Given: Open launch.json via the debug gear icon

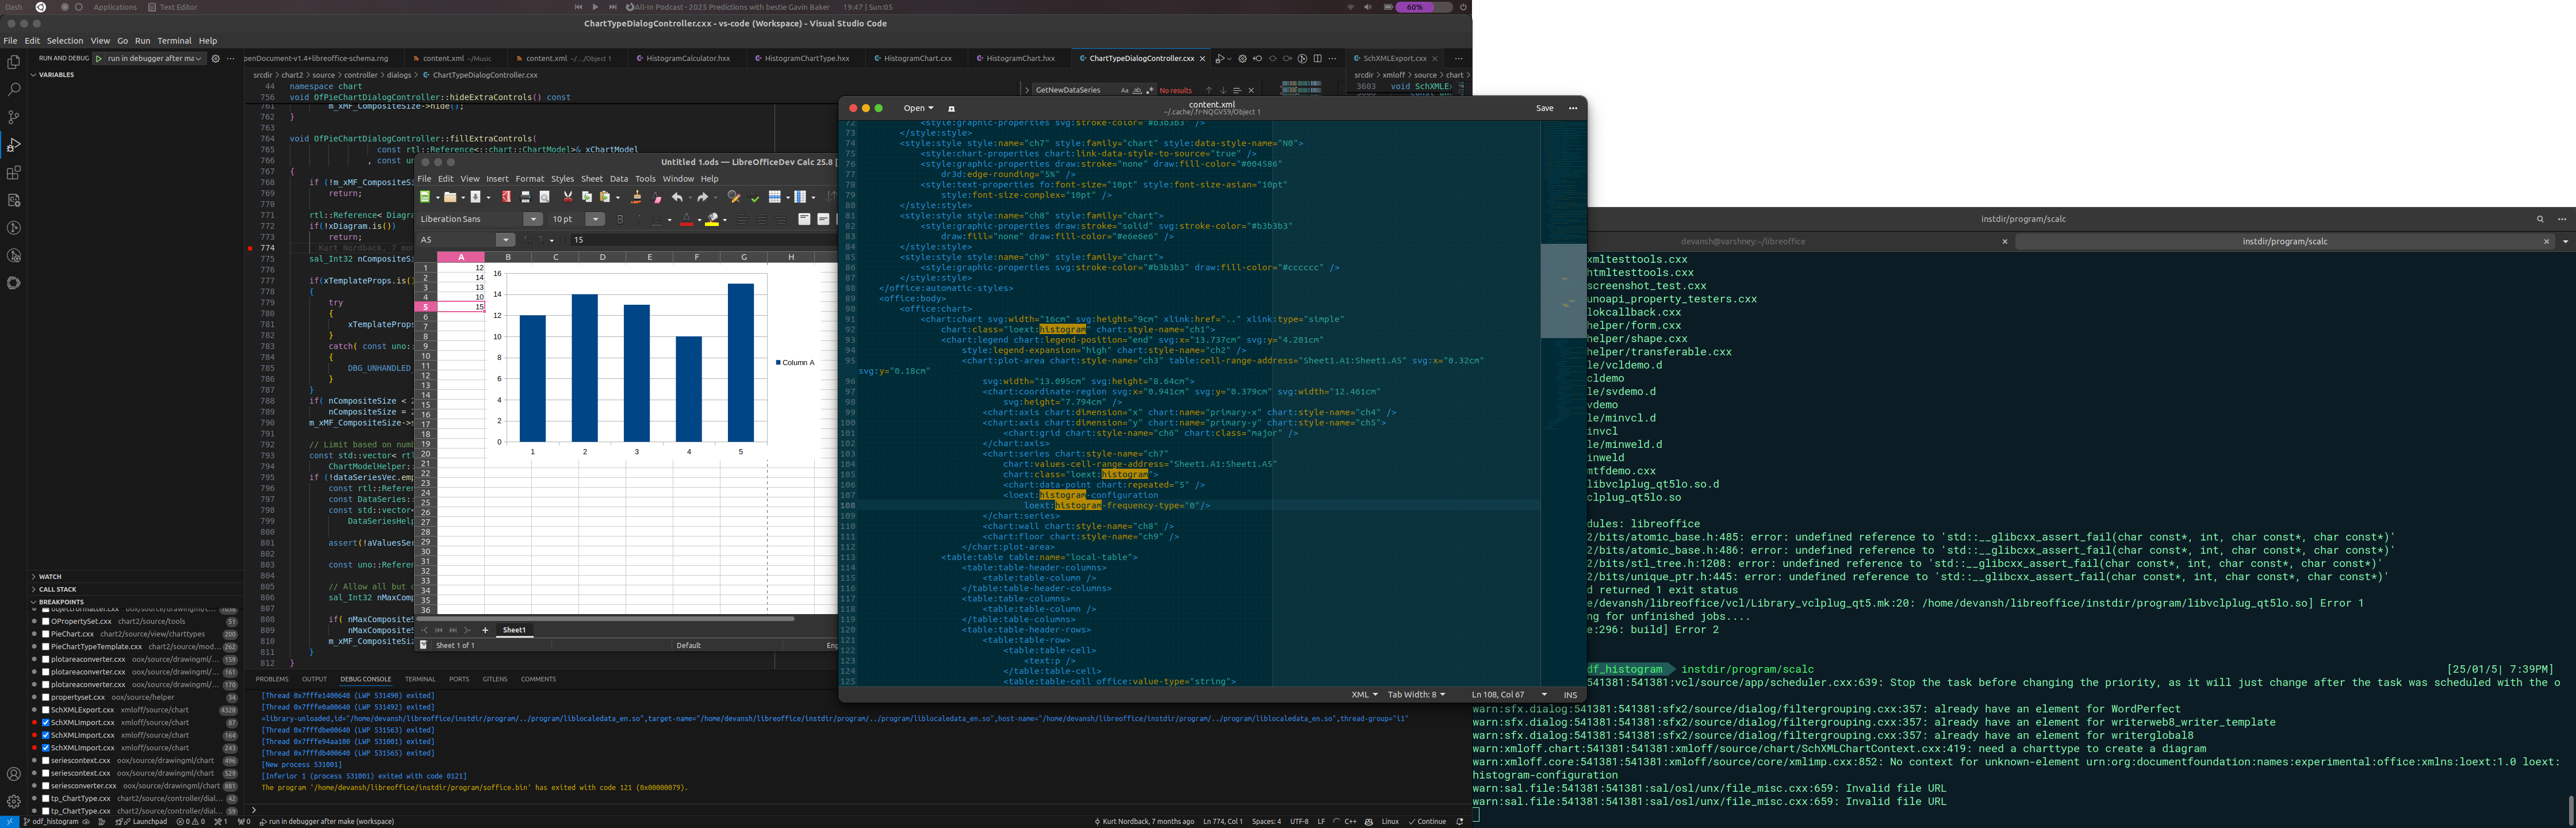Looking at the screenshot, I should point(215,58).
